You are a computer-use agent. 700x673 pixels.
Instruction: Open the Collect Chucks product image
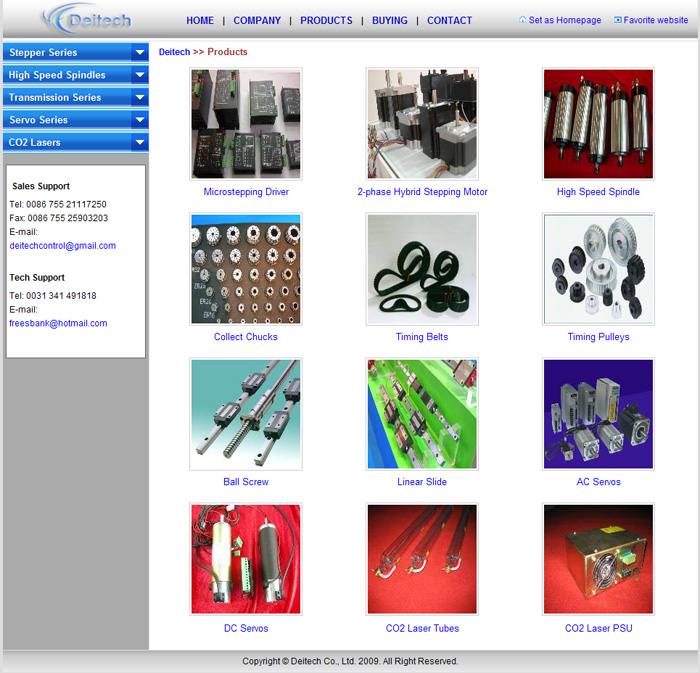click(x=246, y=269)
